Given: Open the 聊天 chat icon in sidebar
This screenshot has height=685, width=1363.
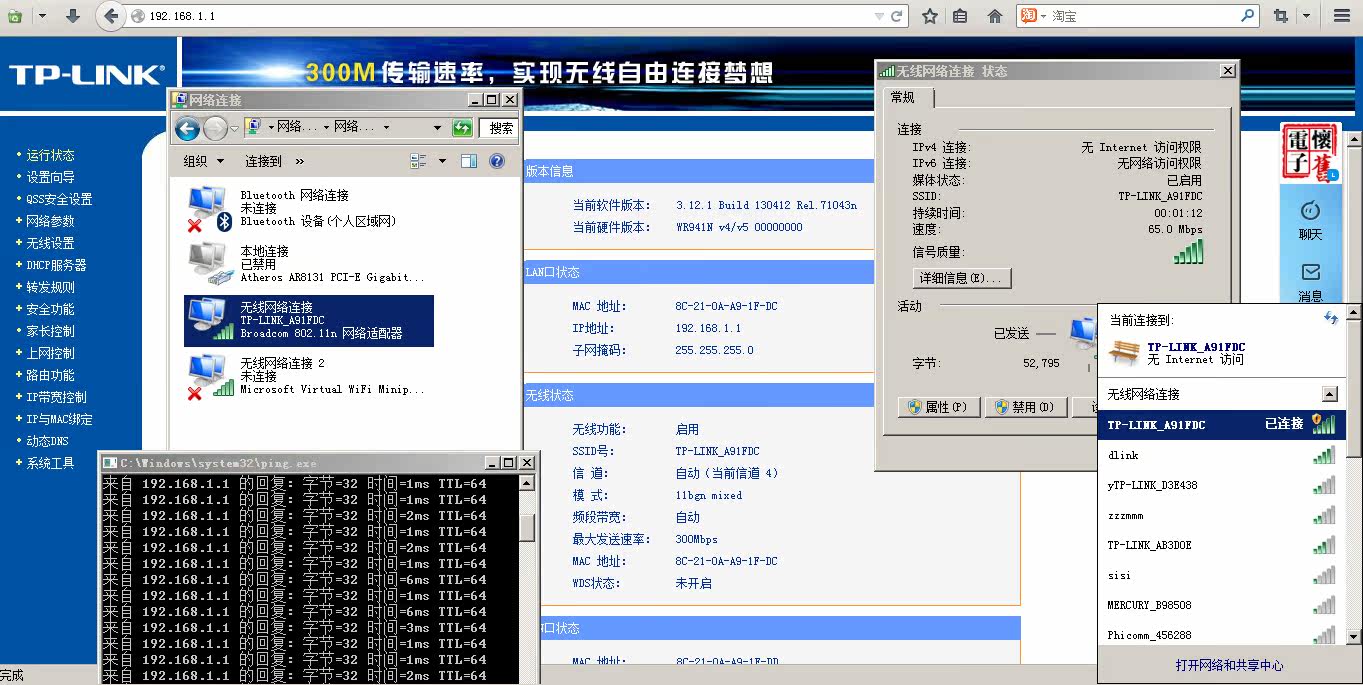Looking at the screenshot, I should click(x=1310, y=221).
